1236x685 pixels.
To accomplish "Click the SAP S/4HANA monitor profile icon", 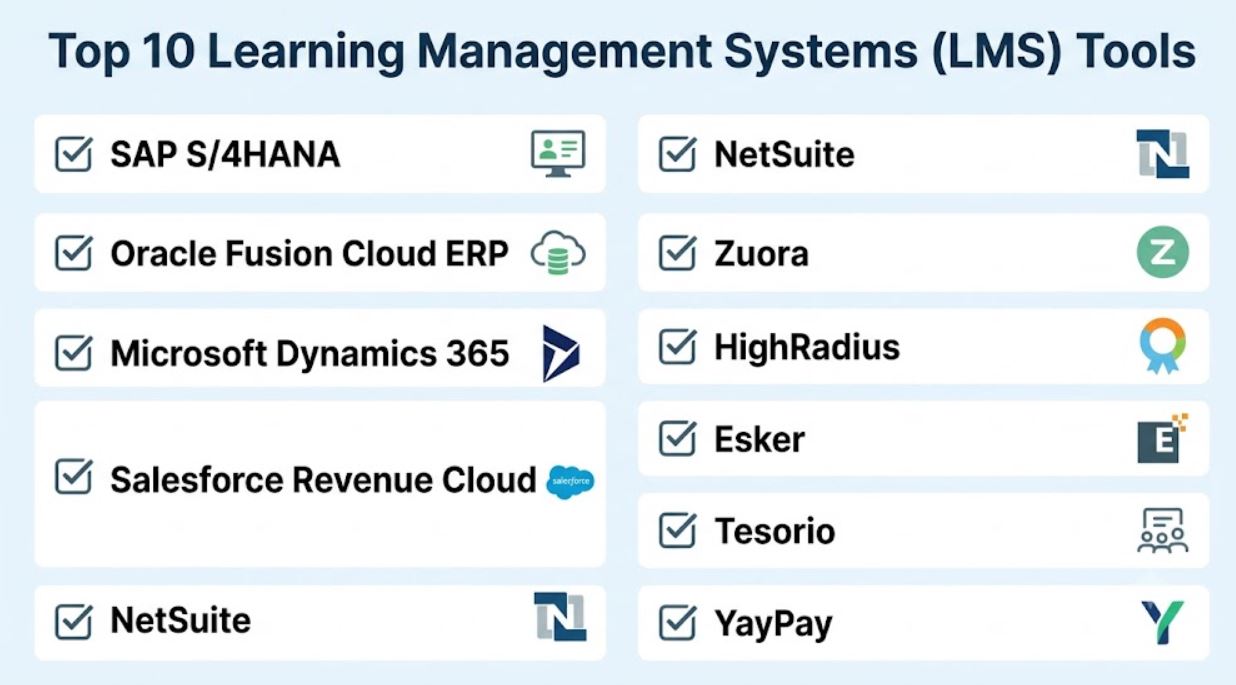I will 557,154.
